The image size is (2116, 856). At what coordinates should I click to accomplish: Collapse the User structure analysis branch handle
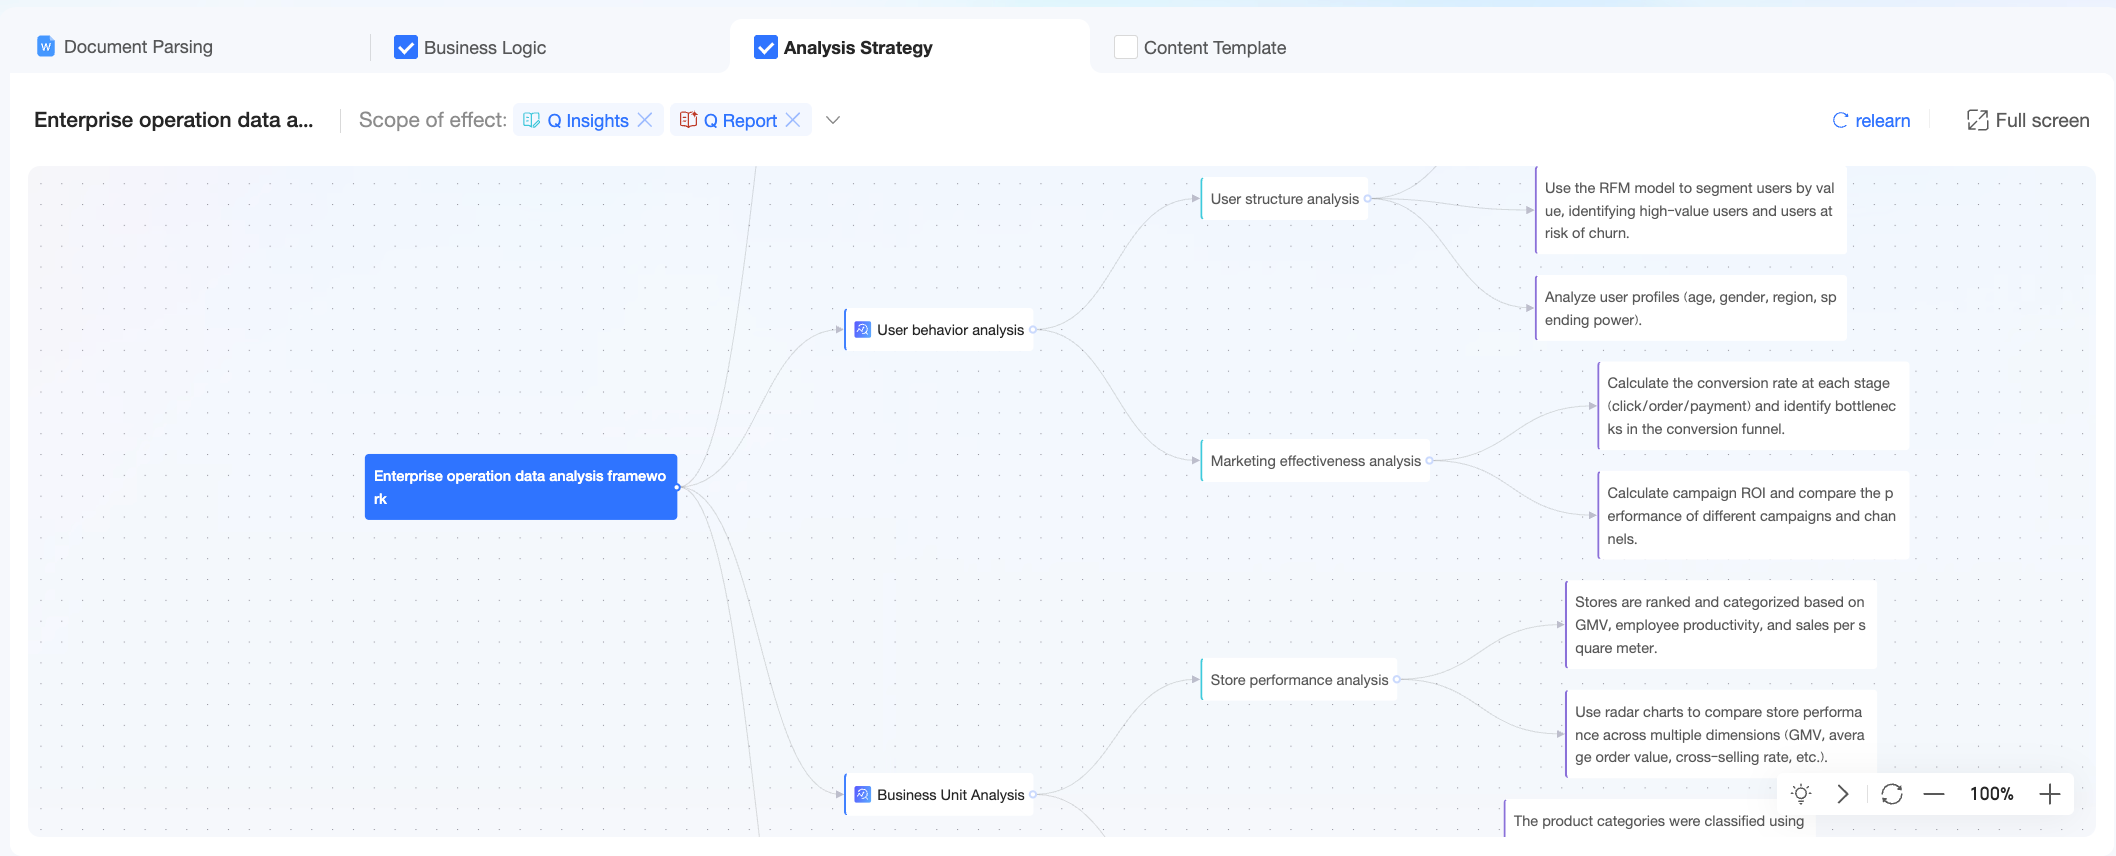tap(1368, 199)
